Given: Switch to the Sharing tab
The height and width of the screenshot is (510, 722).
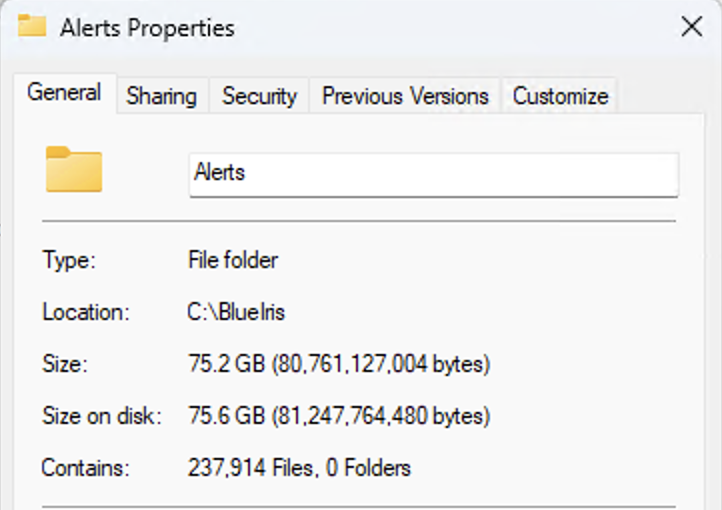Looking at the screenshot, I should (x=161, y=96).
